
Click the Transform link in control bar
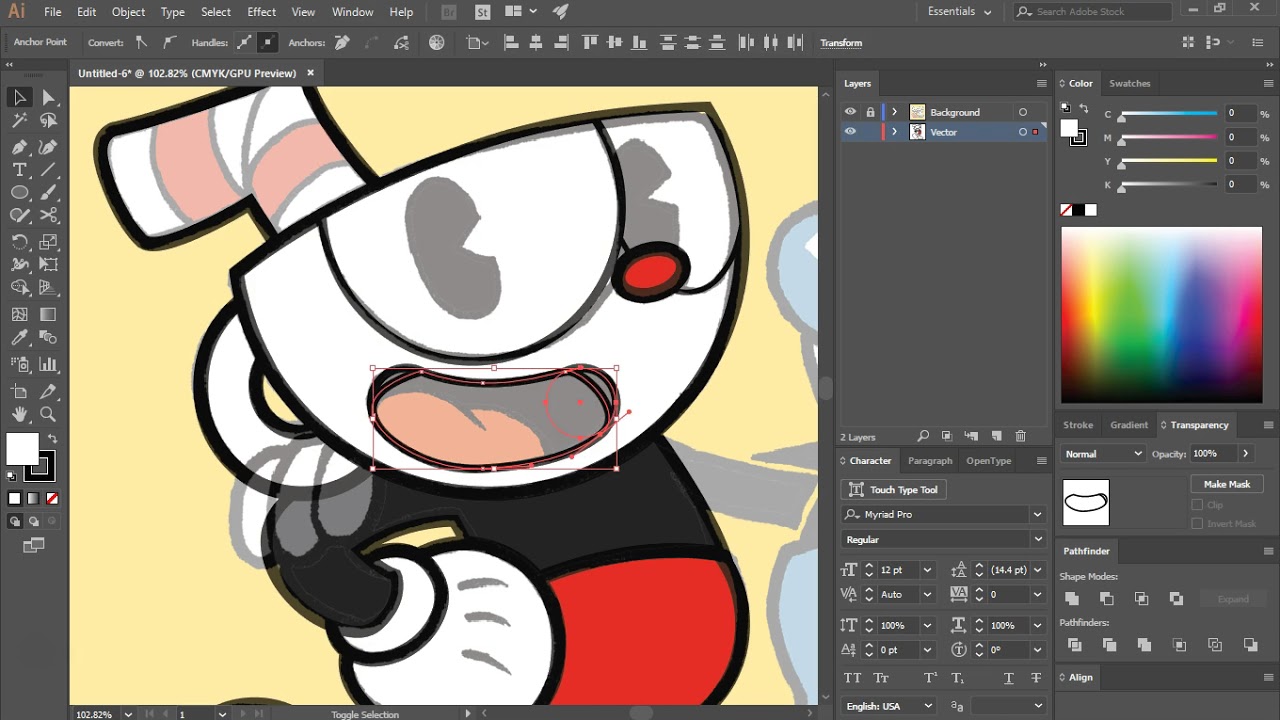(x=841, y=43)
